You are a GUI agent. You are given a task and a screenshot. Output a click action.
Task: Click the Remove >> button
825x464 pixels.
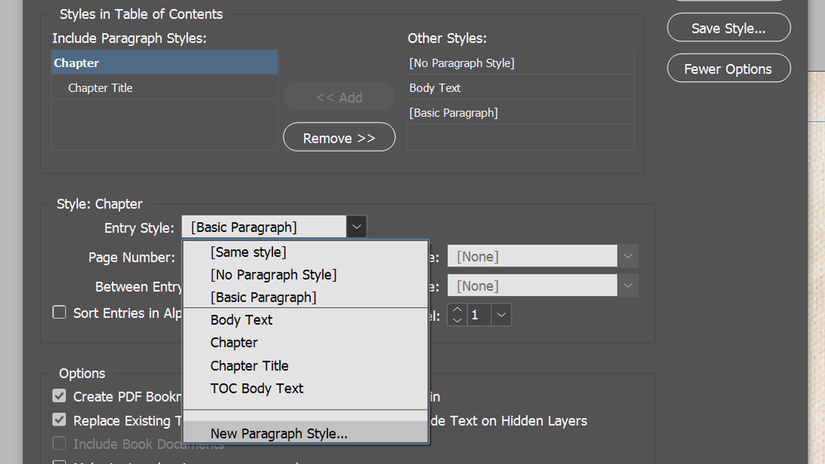pyautogui.click(x=339, y=138)
